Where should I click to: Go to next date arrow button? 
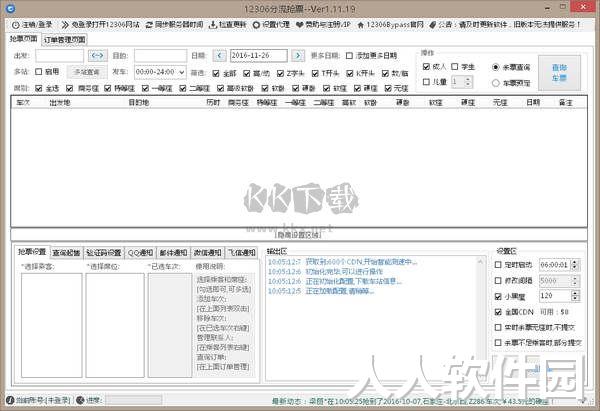click(x=298, y=55)
